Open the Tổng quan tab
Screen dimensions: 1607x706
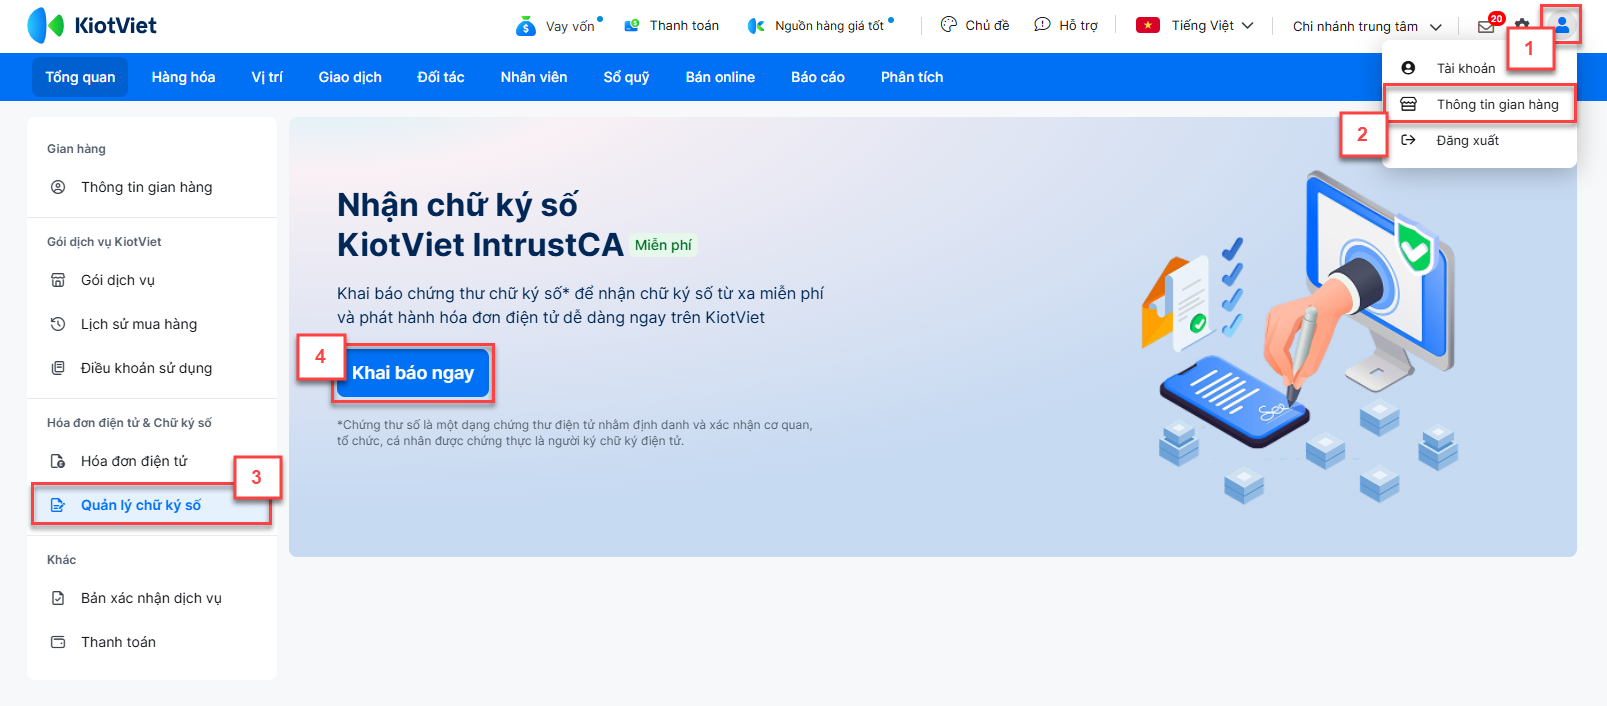(x=80, y=77)
